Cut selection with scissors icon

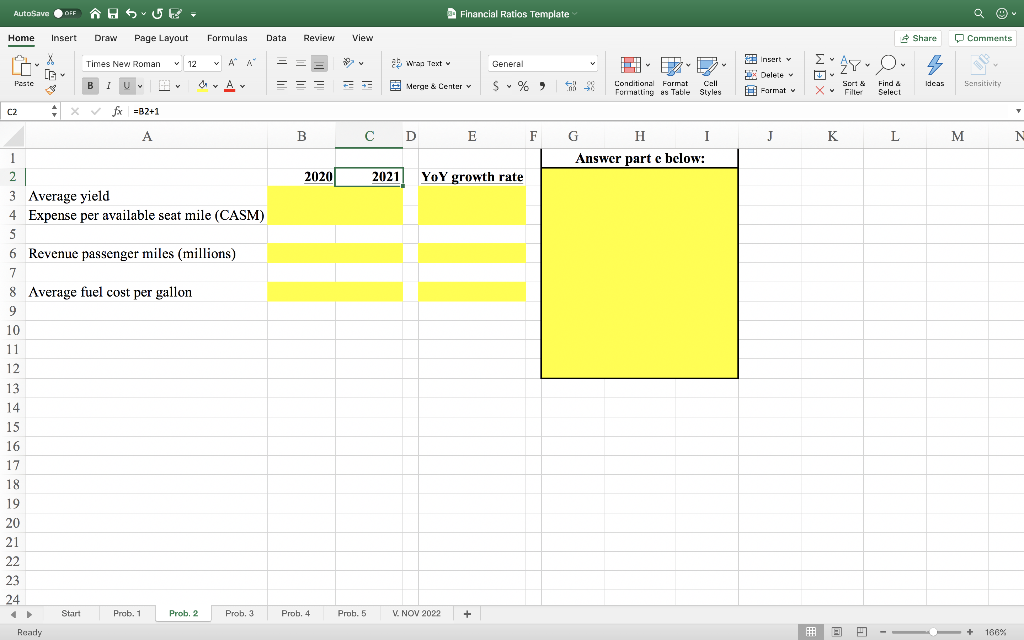coord(50,59)
